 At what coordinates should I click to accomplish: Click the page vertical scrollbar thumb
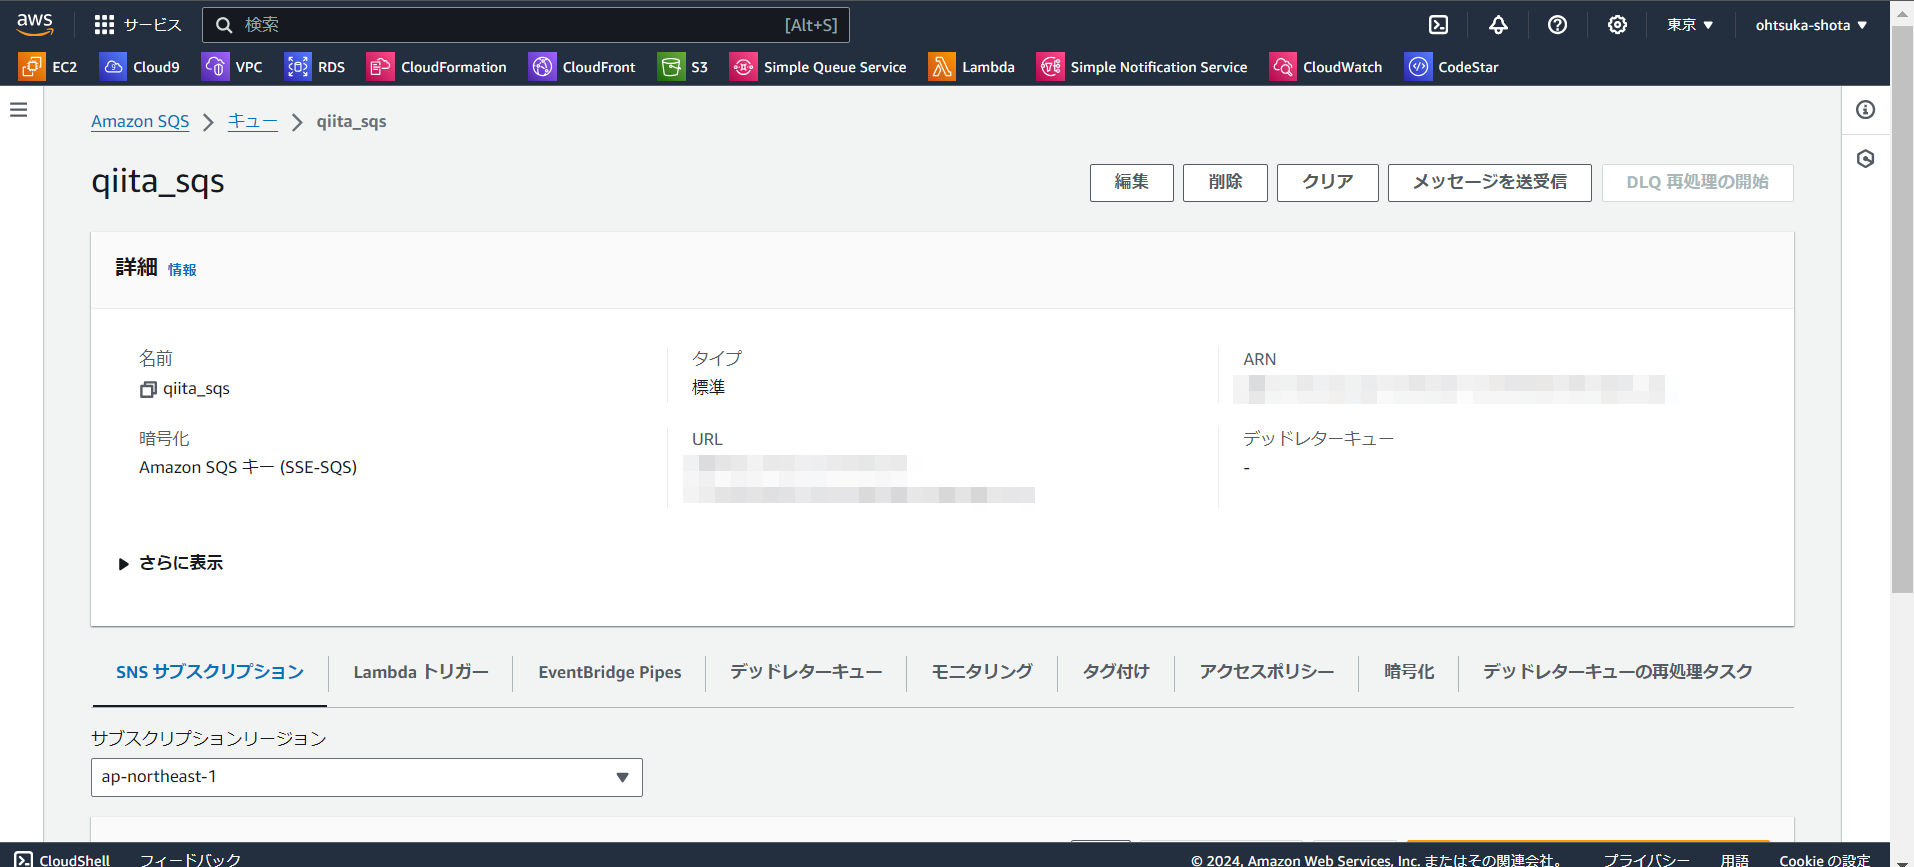(x=1902, y=310)
